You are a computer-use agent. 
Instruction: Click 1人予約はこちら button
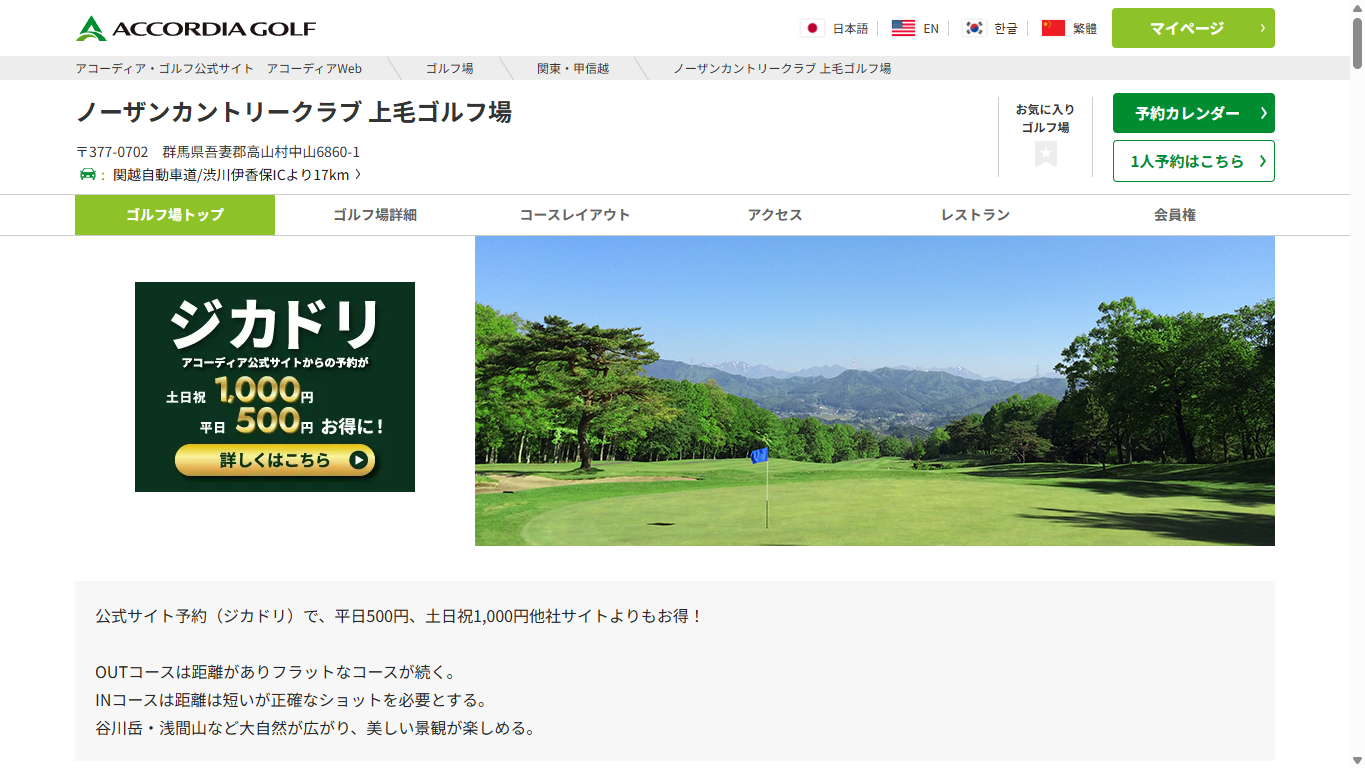(1193, 161)
